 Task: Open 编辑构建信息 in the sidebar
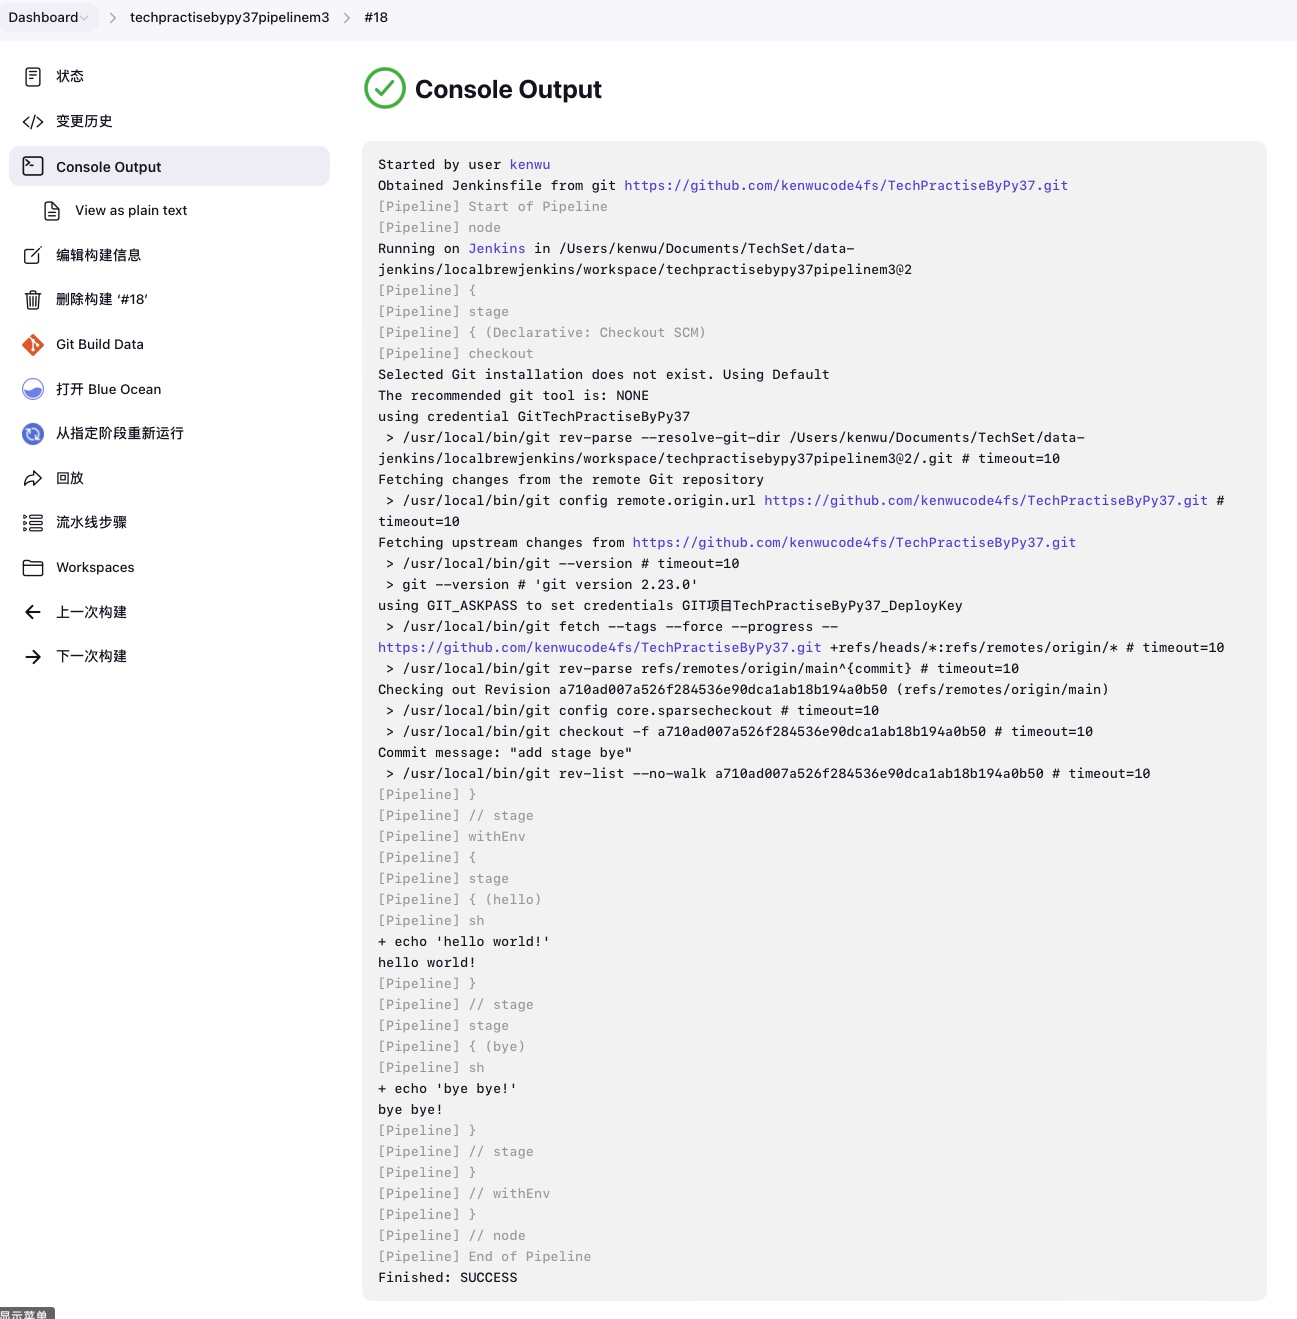tap(98, 255)
